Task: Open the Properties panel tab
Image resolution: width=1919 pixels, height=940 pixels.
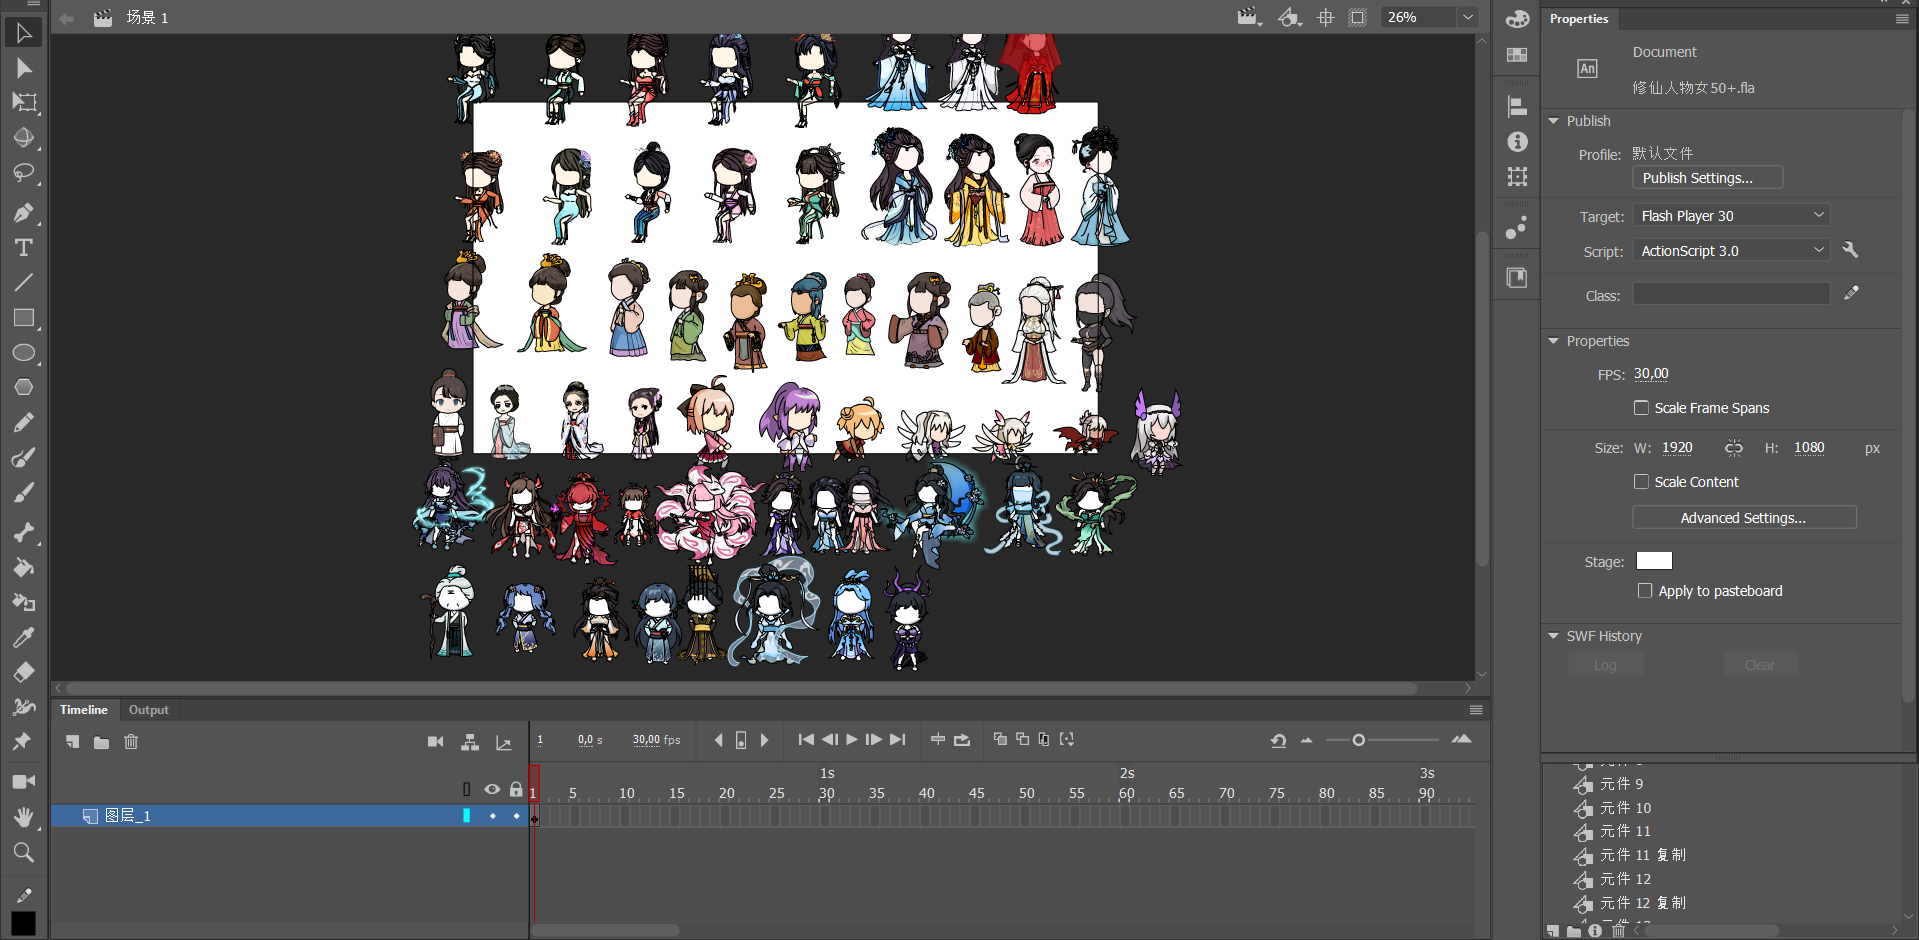Action: point(1578,19)
